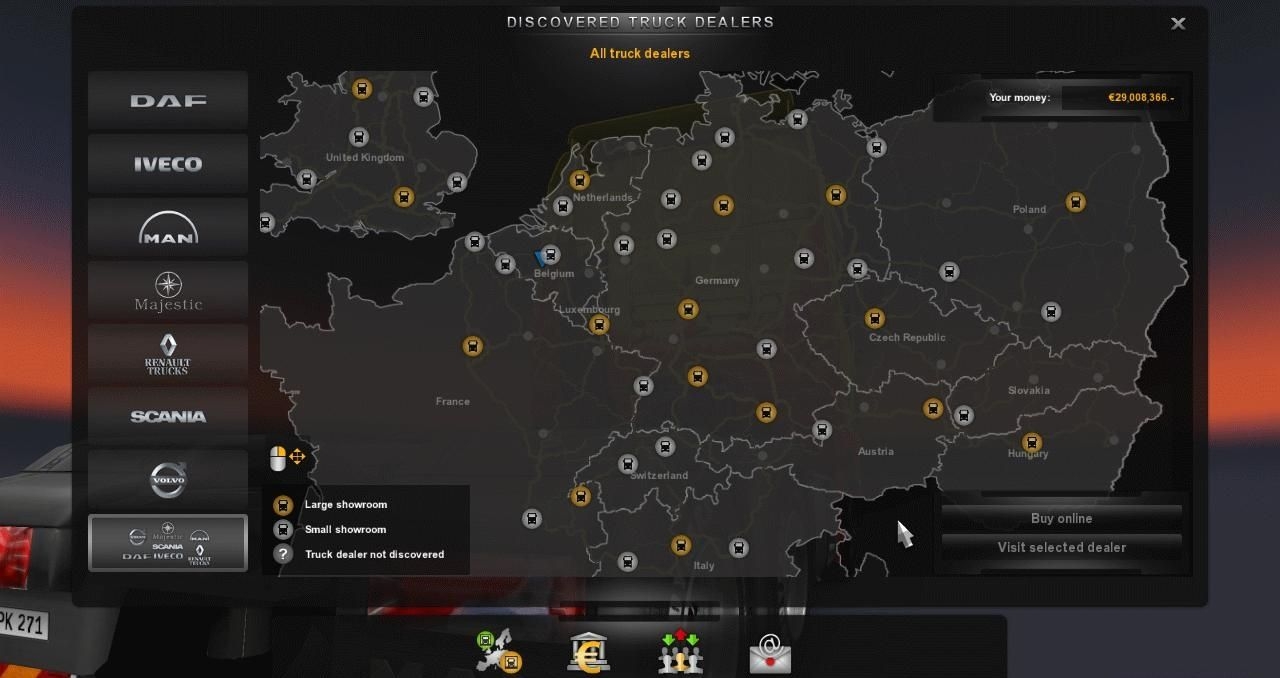The width and height of the screenshot is (1280, 678).
Task: Open the recruitment agency icon
Action: coord(680,651)
